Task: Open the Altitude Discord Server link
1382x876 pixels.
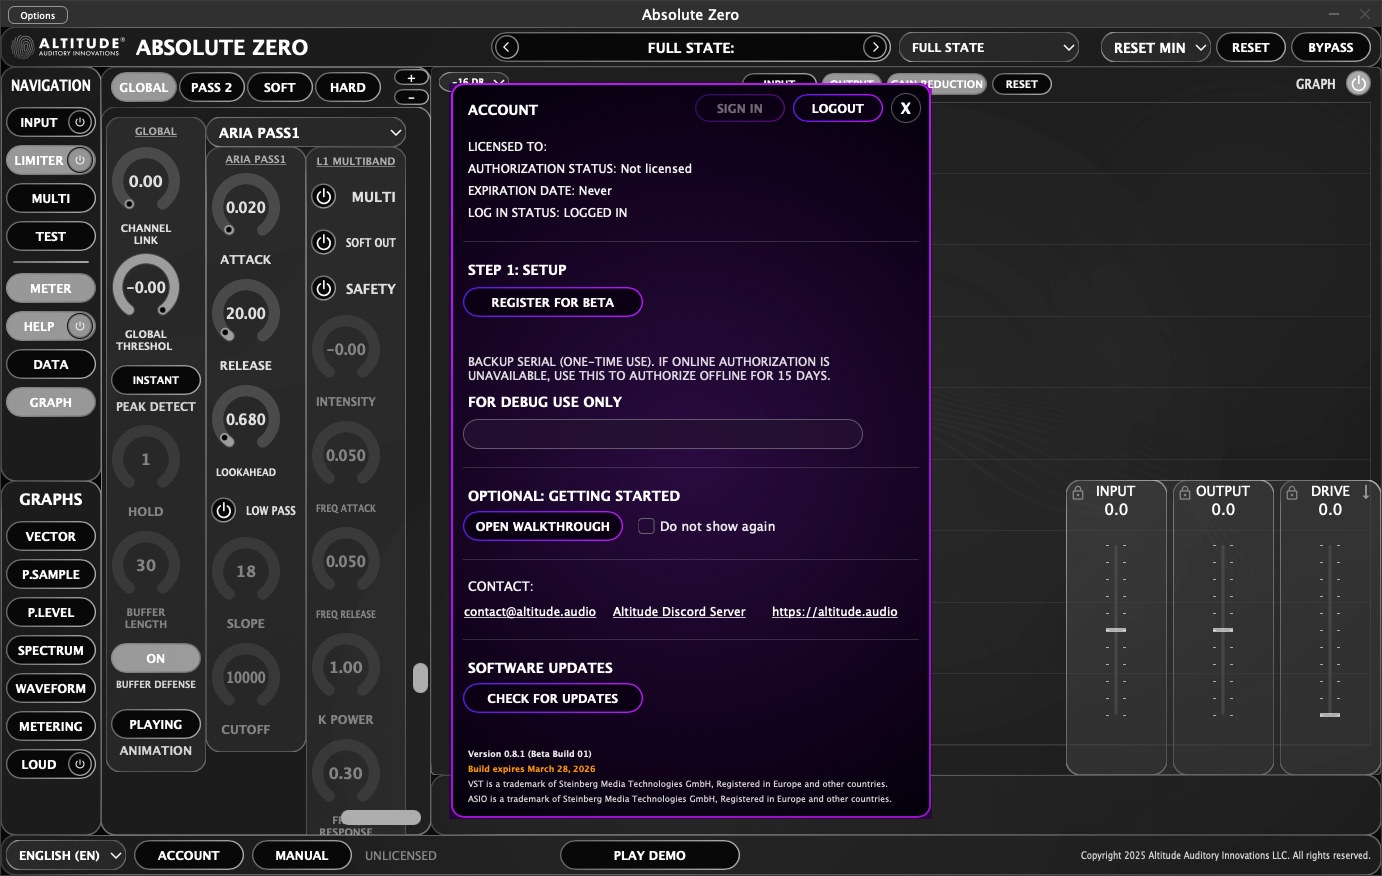Action: (679, 611)
